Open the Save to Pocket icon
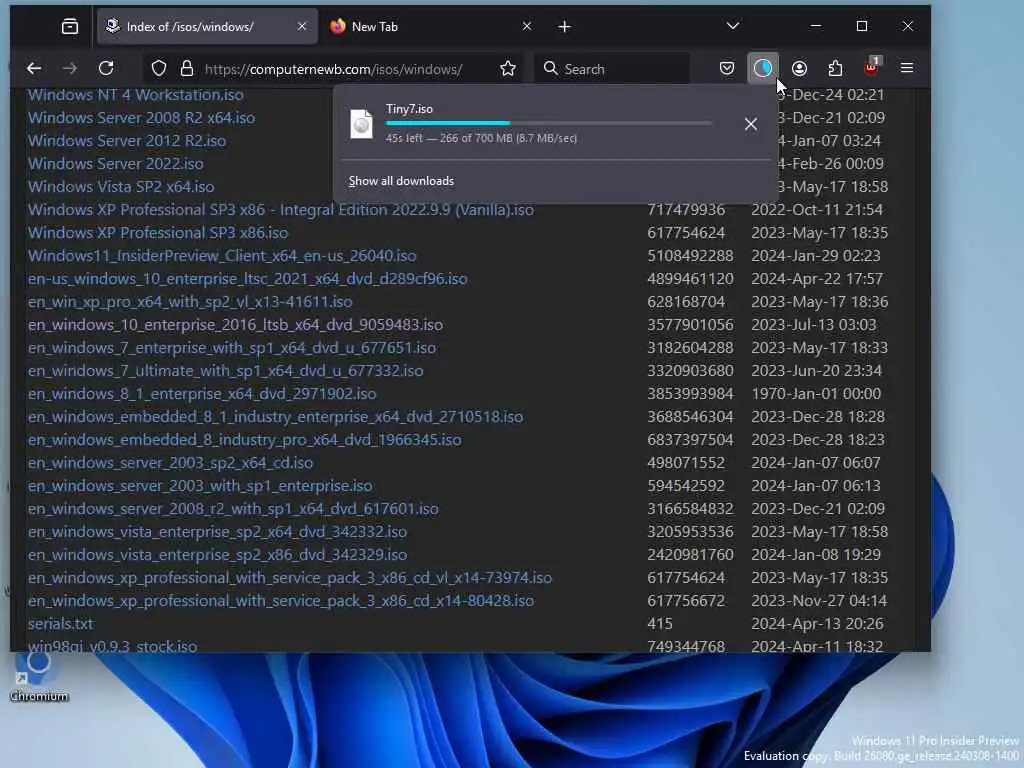The image size is (1024, 768). tap(727, 69)
